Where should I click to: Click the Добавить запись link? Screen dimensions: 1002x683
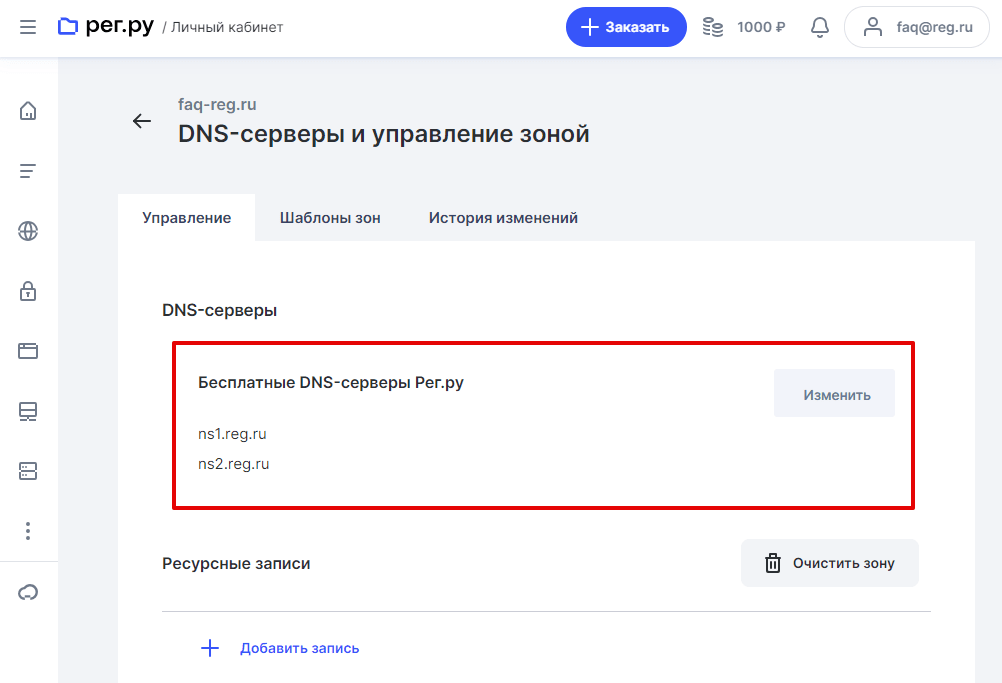[299, 648]
